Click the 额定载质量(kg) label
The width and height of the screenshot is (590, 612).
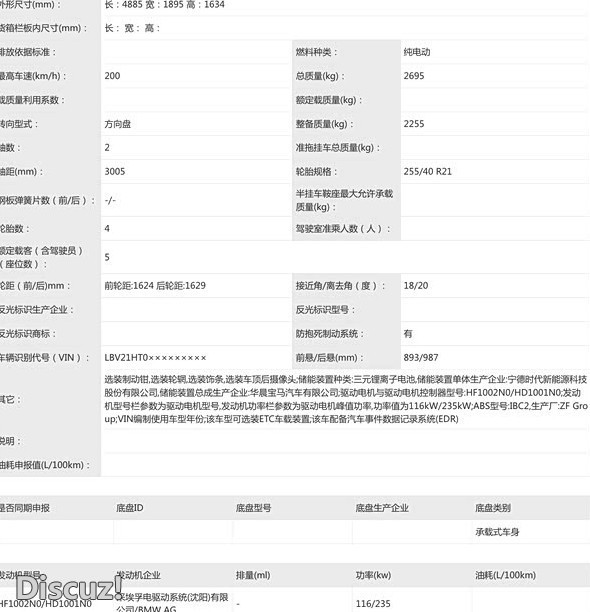pyautogui.click(x=329, y=100)
